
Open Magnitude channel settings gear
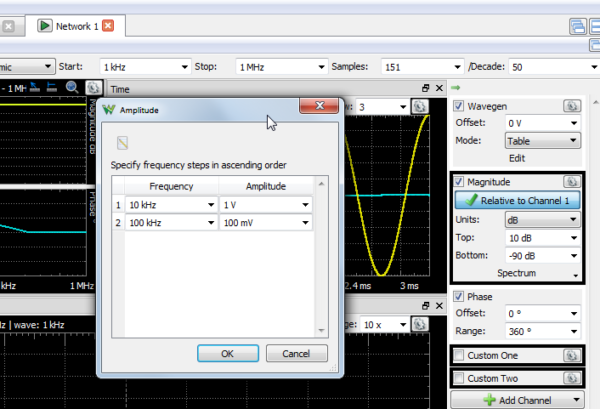point(572,182)
